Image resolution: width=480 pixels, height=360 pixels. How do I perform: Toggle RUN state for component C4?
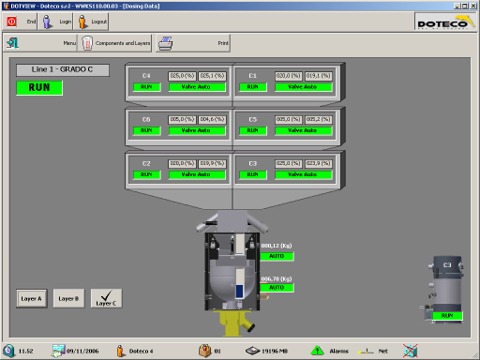click(x=146, y=87)
